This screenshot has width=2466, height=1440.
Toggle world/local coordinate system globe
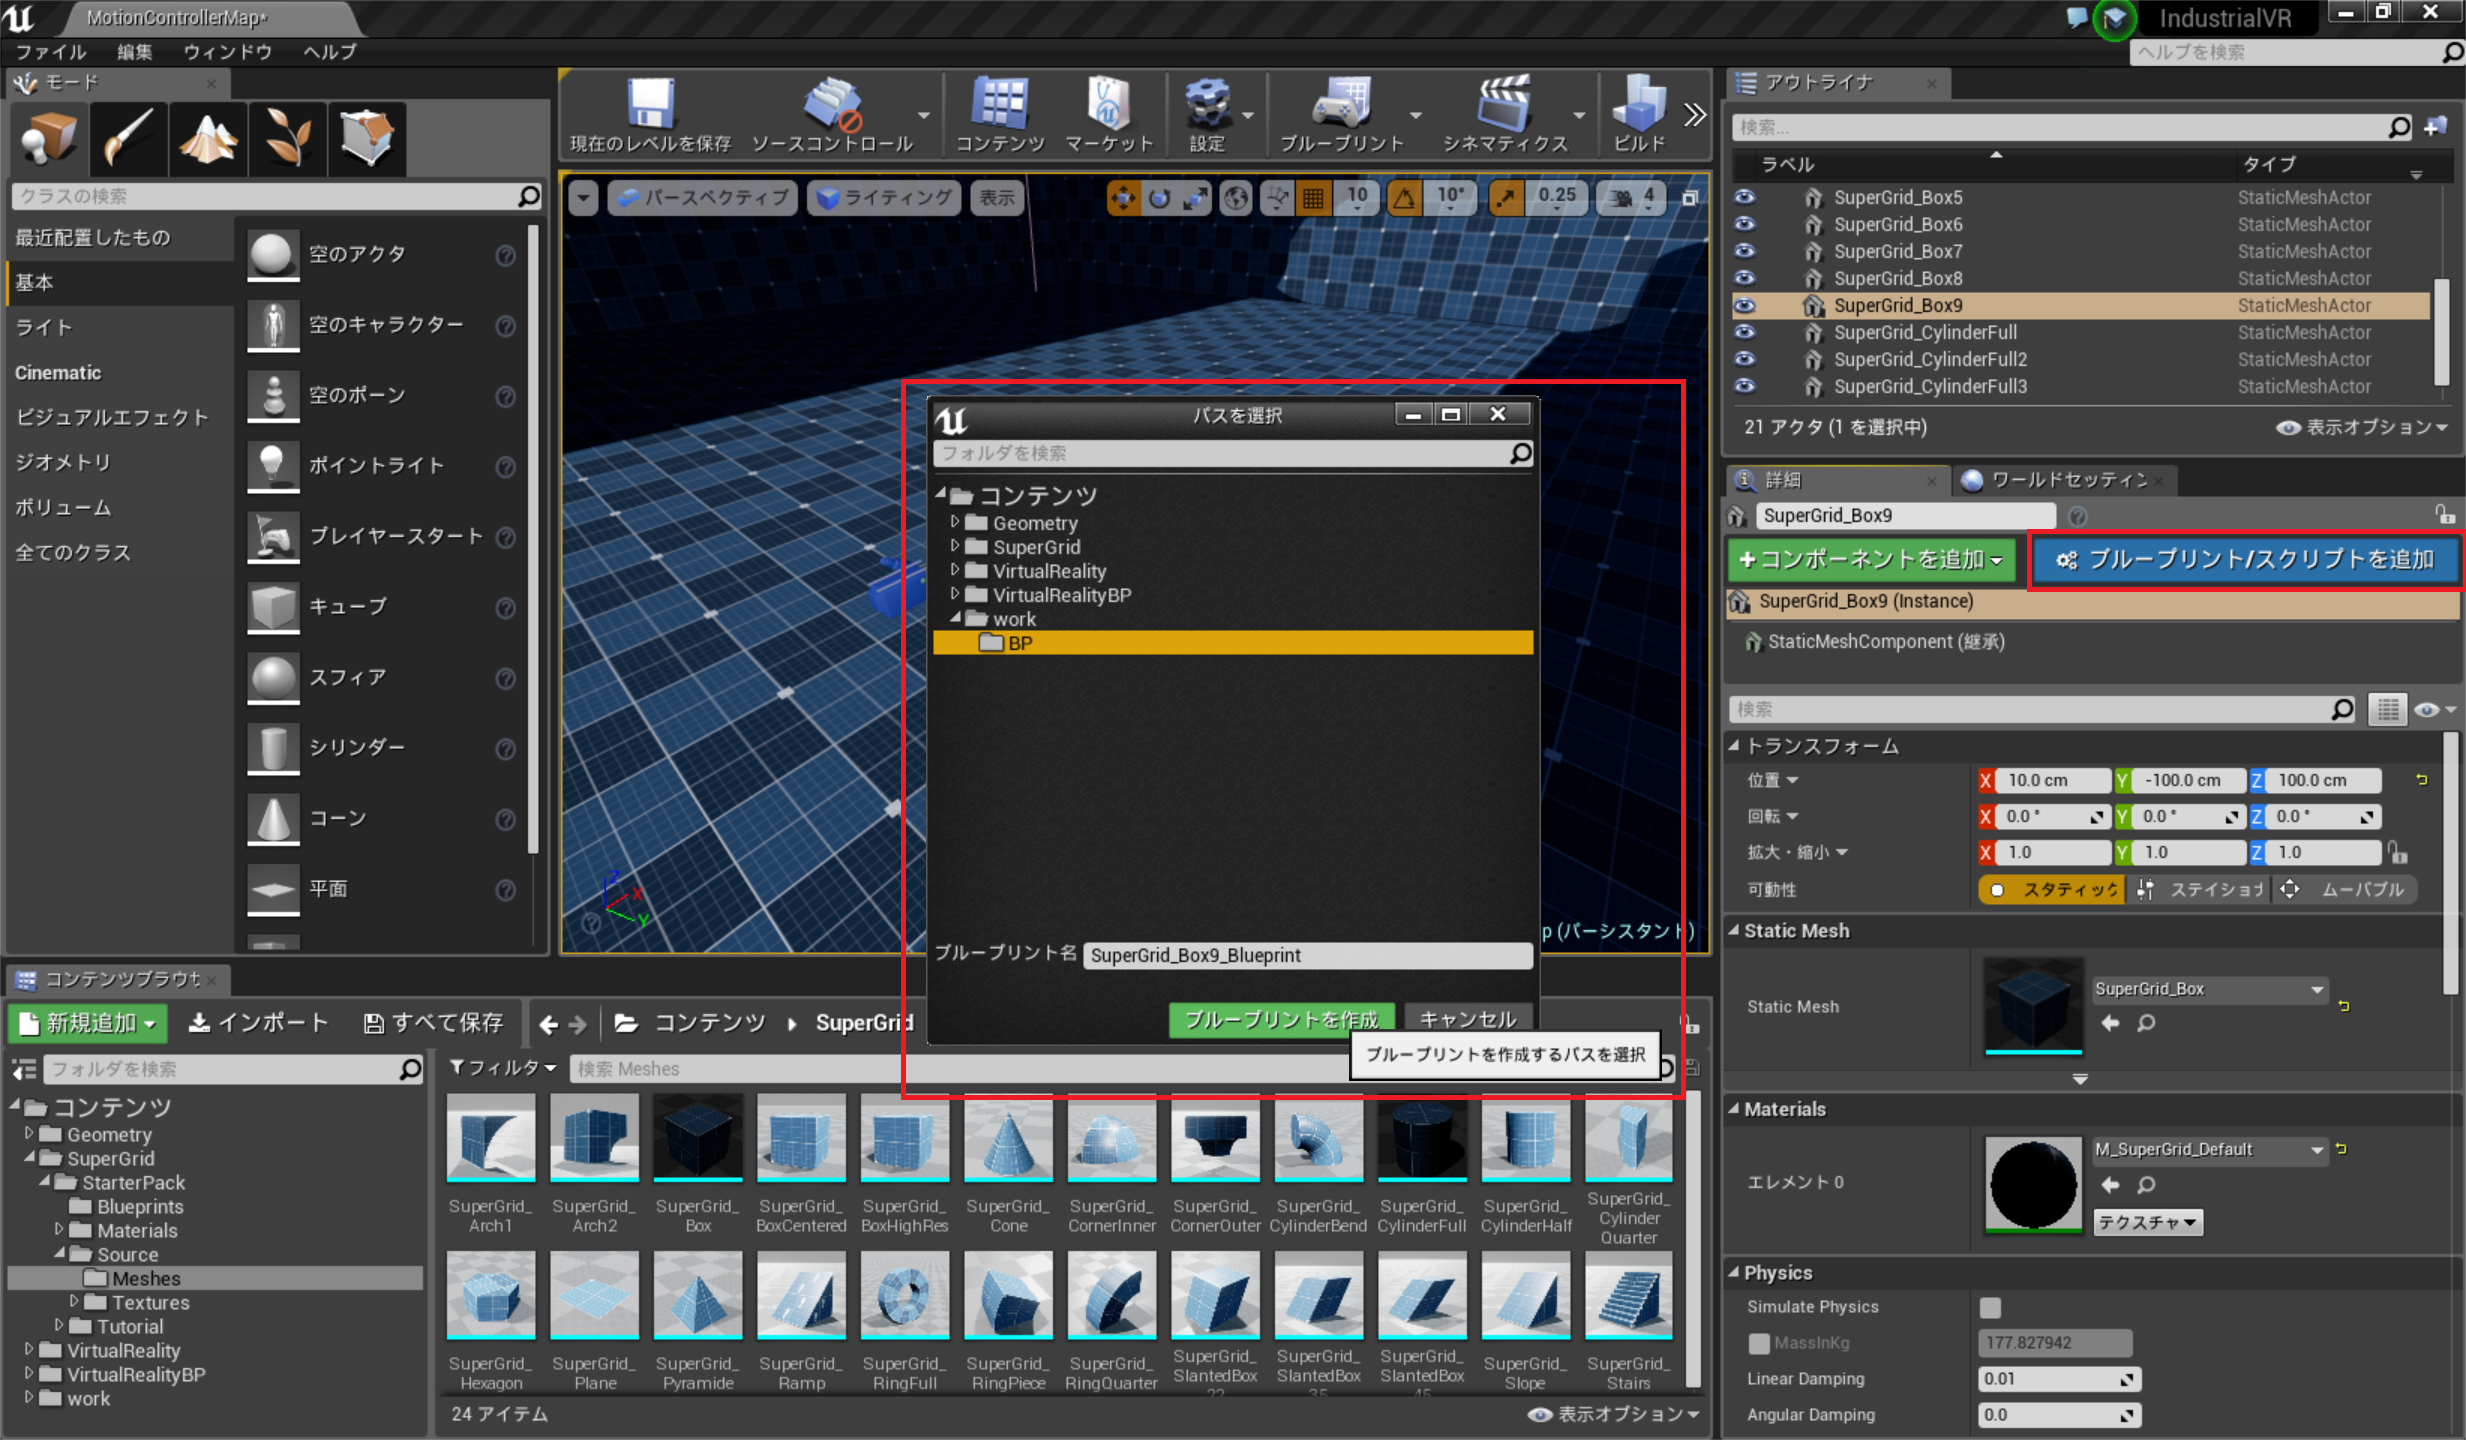tap(1236, 198)
